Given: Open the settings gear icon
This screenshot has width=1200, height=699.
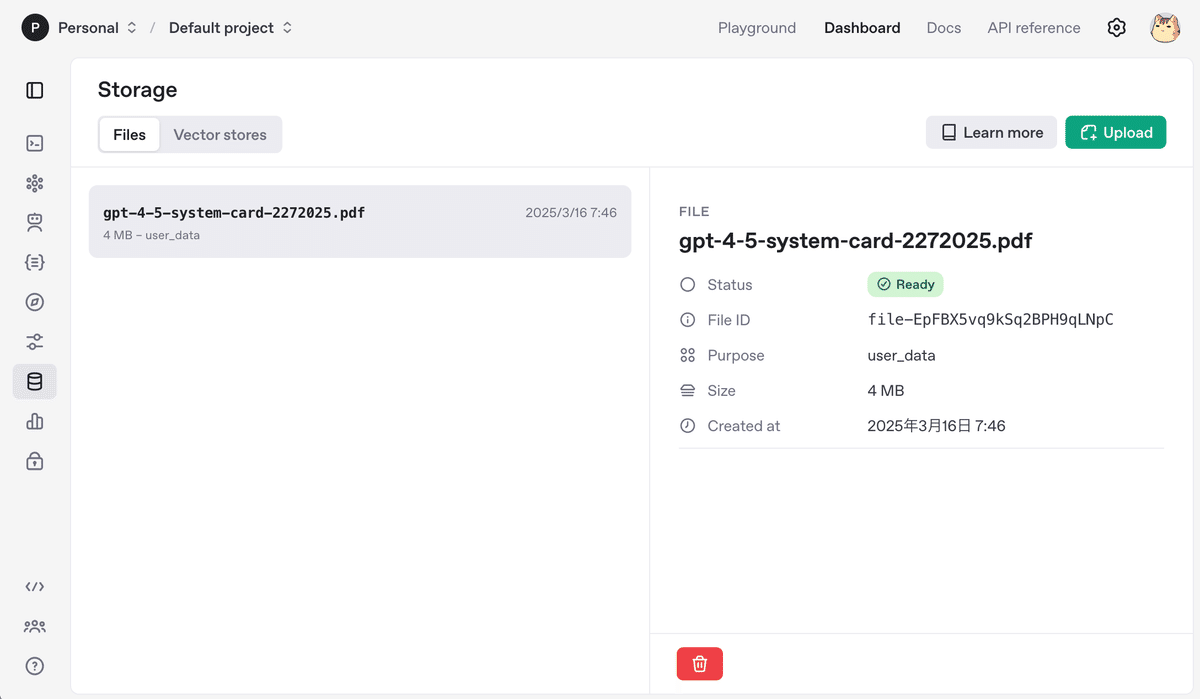Looking at the screenshot, I should [x=1116, y=27].
